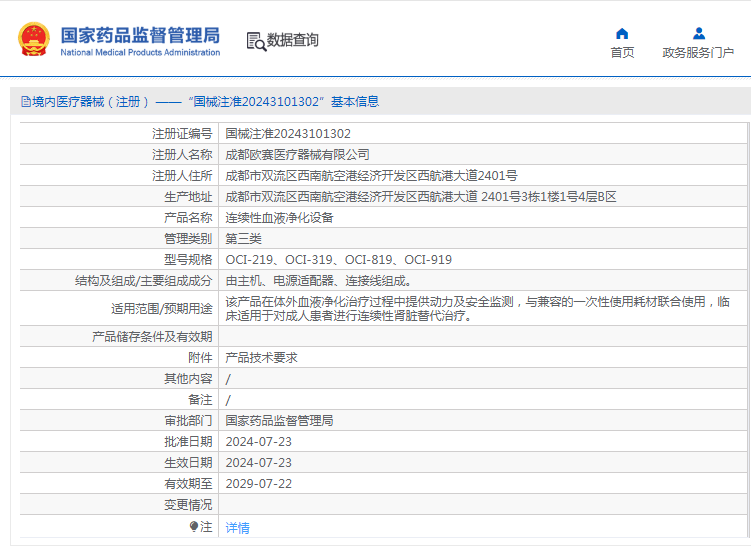This screenshot has height=554, width=751.
Task: Click the 产品技术要求 attachment
Action: [262, 358]
